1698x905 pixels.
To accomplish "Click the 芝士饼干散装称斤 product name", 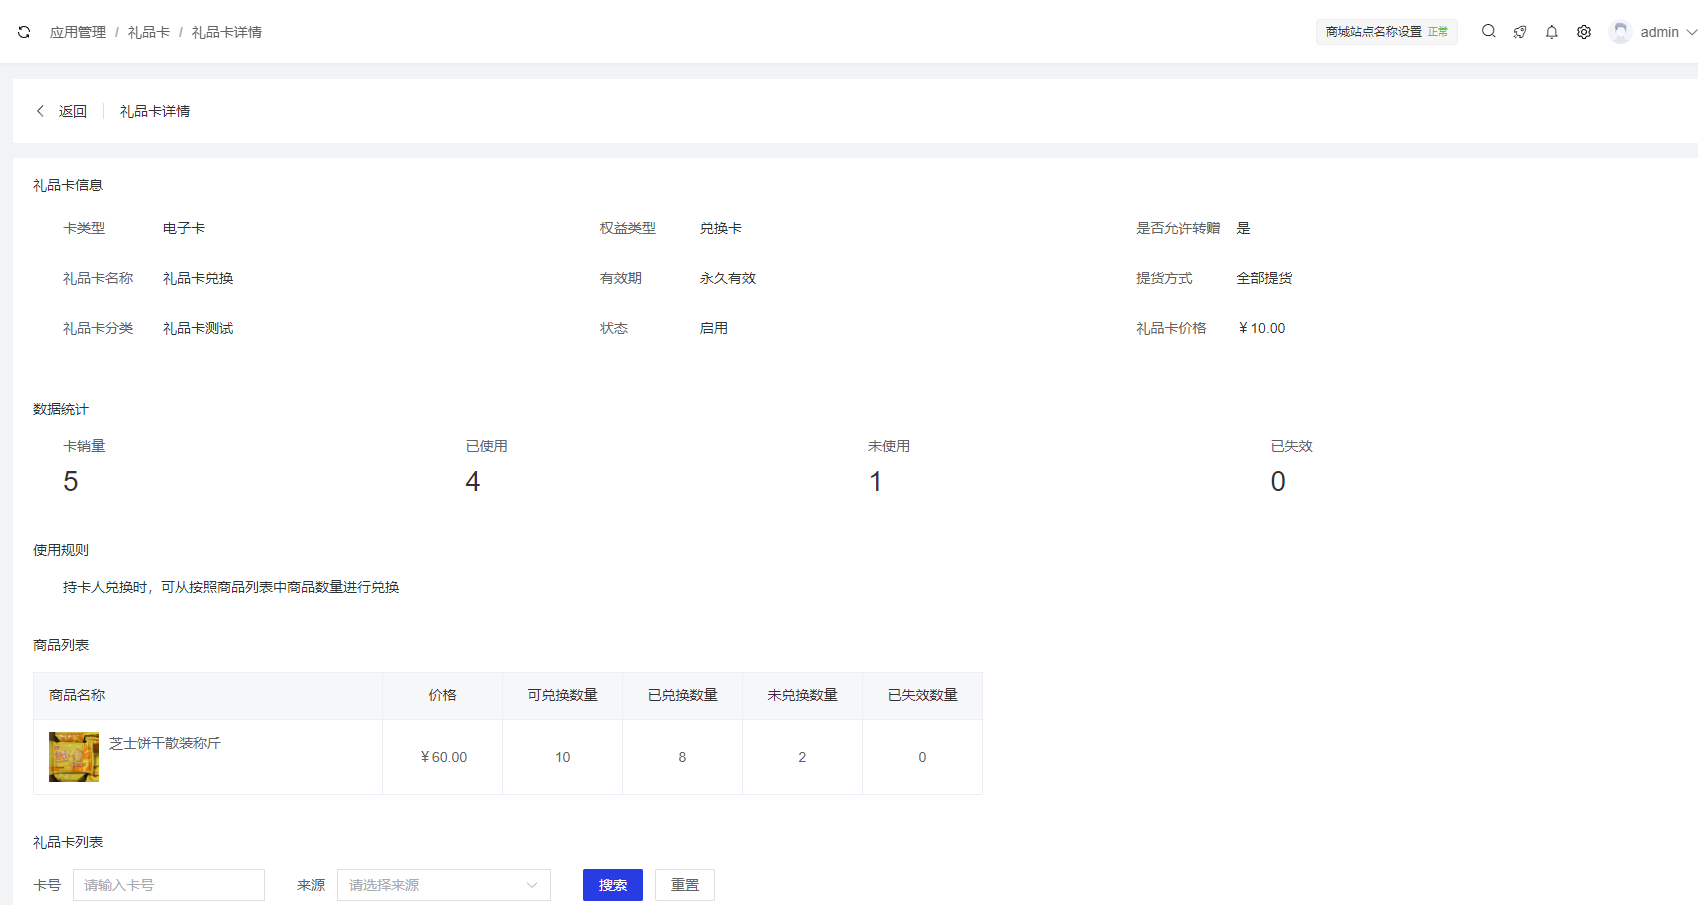I will tap(165, 743).
